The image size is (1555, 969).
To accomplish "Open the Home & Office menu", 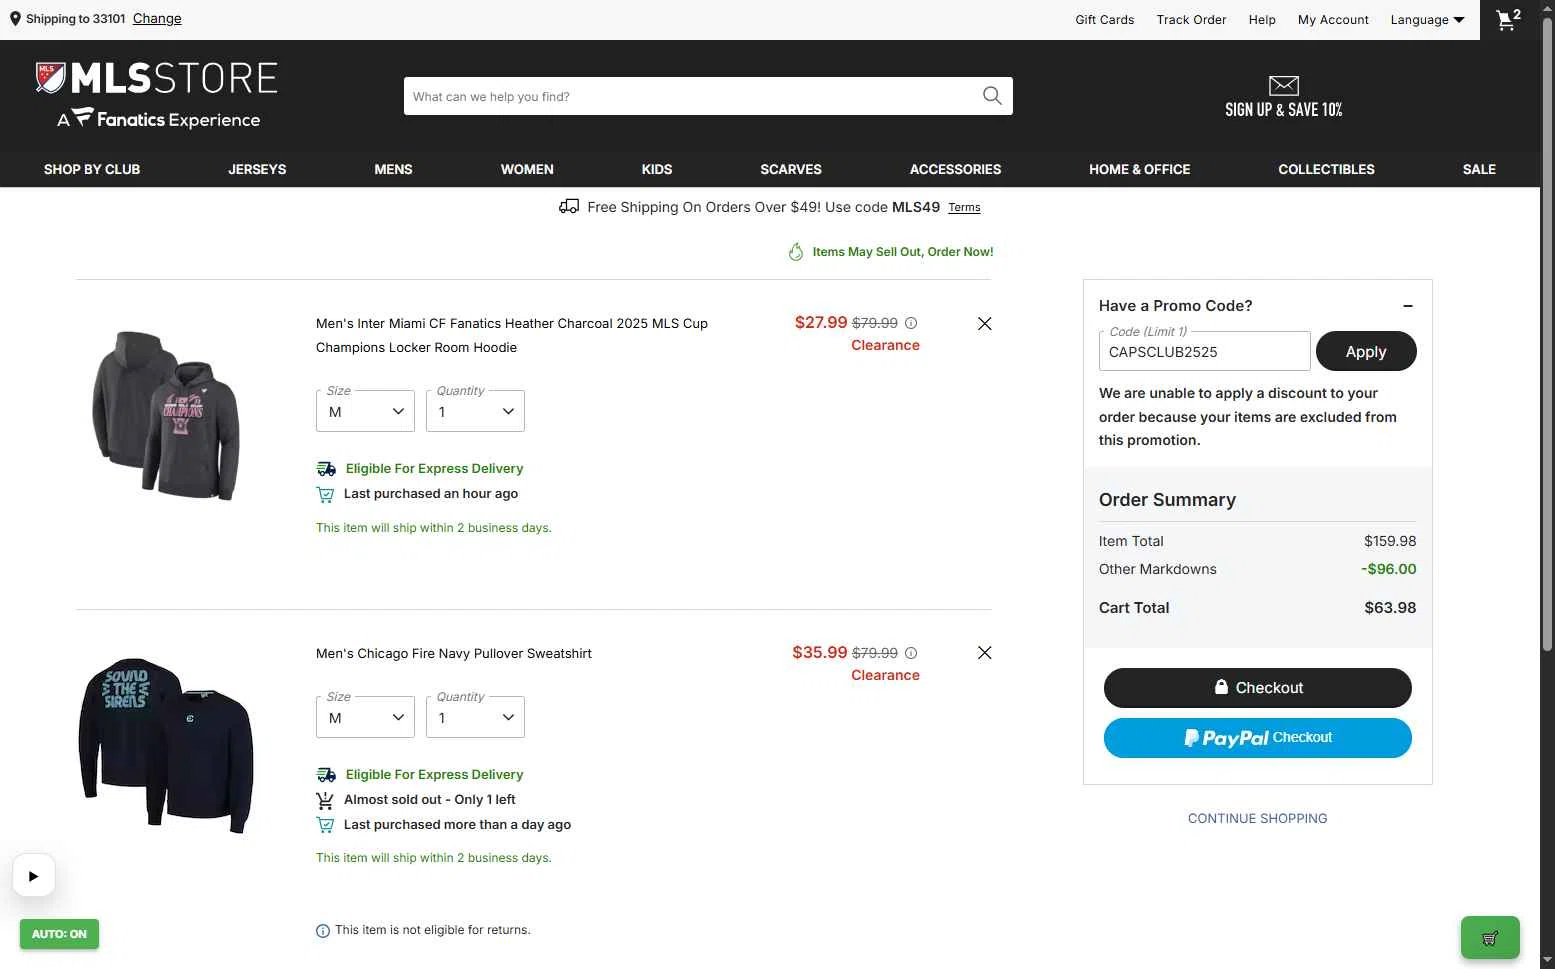I will tap(1140, 169).
